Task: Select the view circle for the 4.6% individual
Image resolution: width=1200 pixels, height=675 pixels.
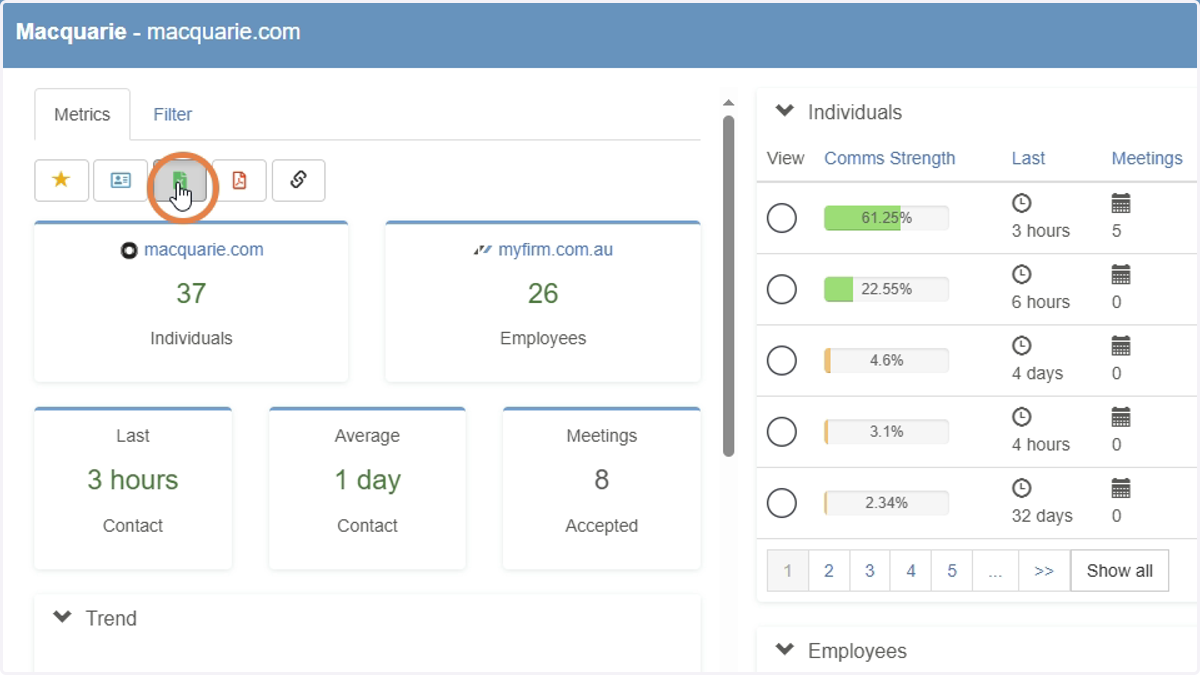Action: [x=782, y=360]
